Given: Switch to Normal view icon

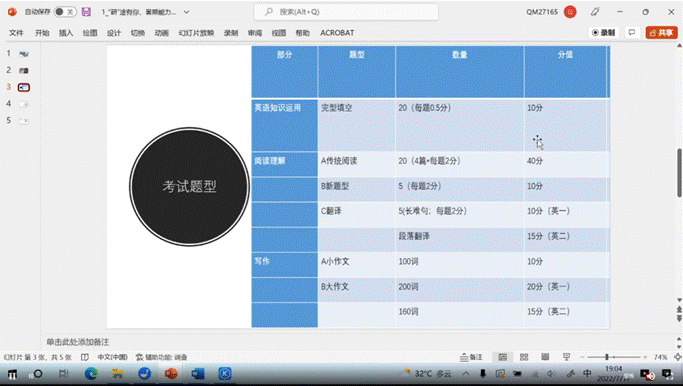Looking at the screenshot, I should pos(503,357).
